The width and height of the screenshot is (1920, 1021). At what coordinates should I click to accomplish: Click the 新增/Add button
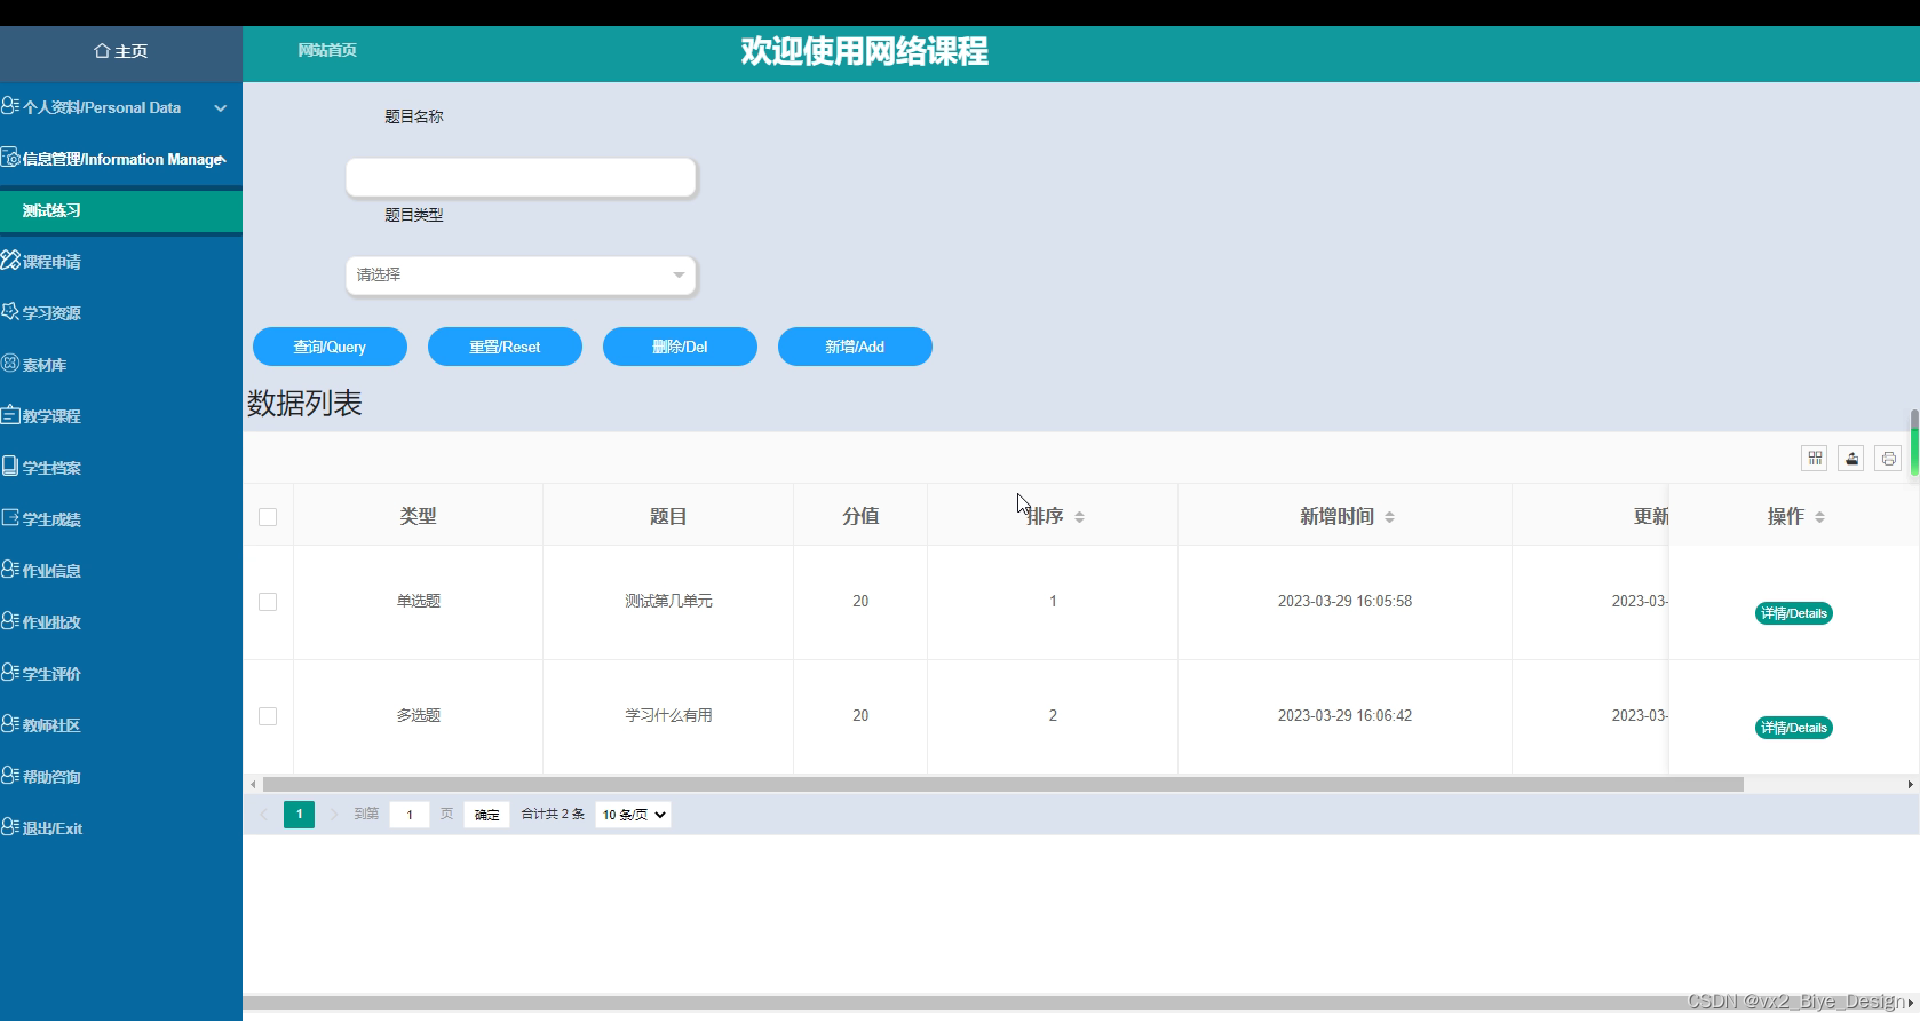855,347
